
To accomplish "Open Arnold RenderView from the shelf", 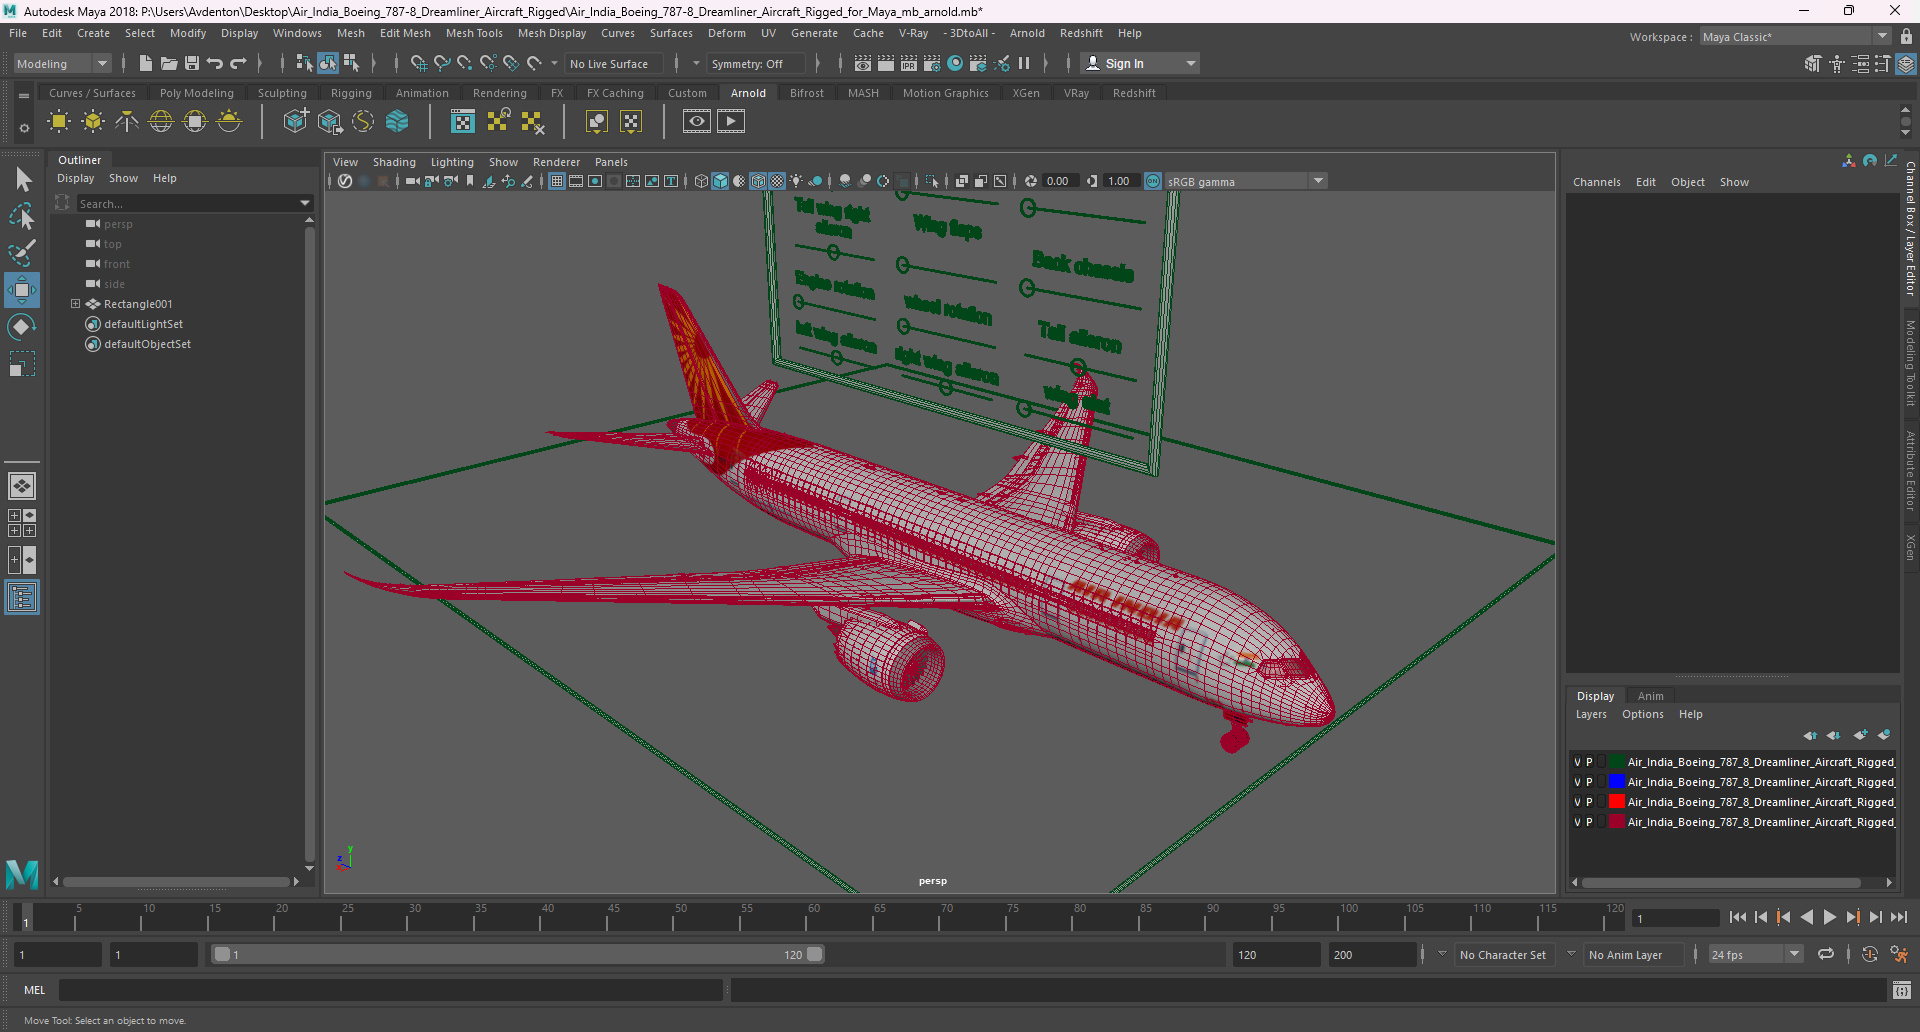I will pyautogui.click(x=697, y=122).
